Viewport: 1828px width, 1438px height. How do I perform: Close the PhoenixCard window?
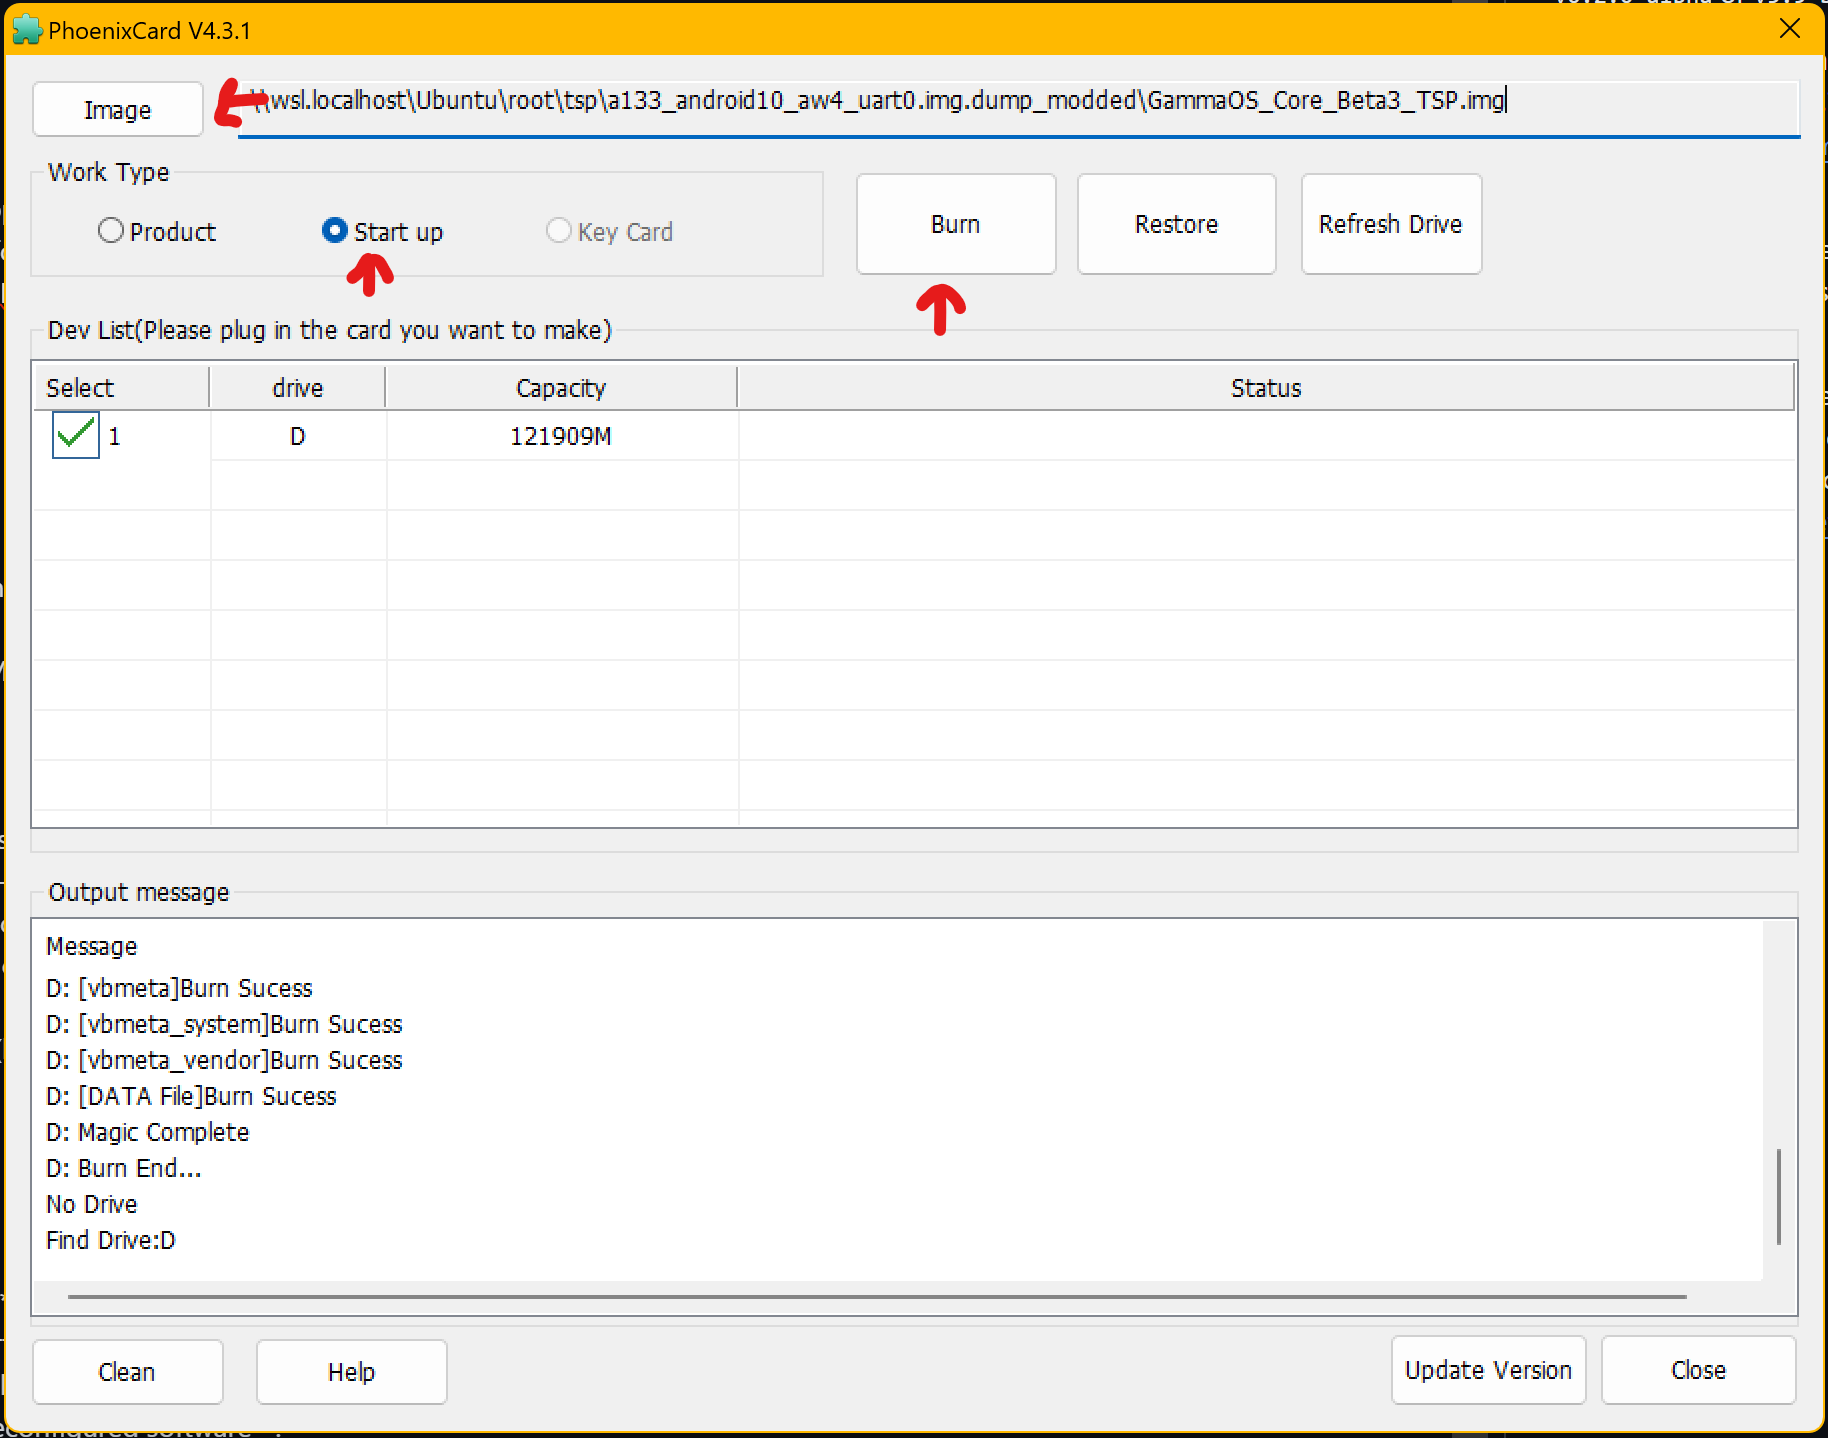click(x=1790, y=29)
